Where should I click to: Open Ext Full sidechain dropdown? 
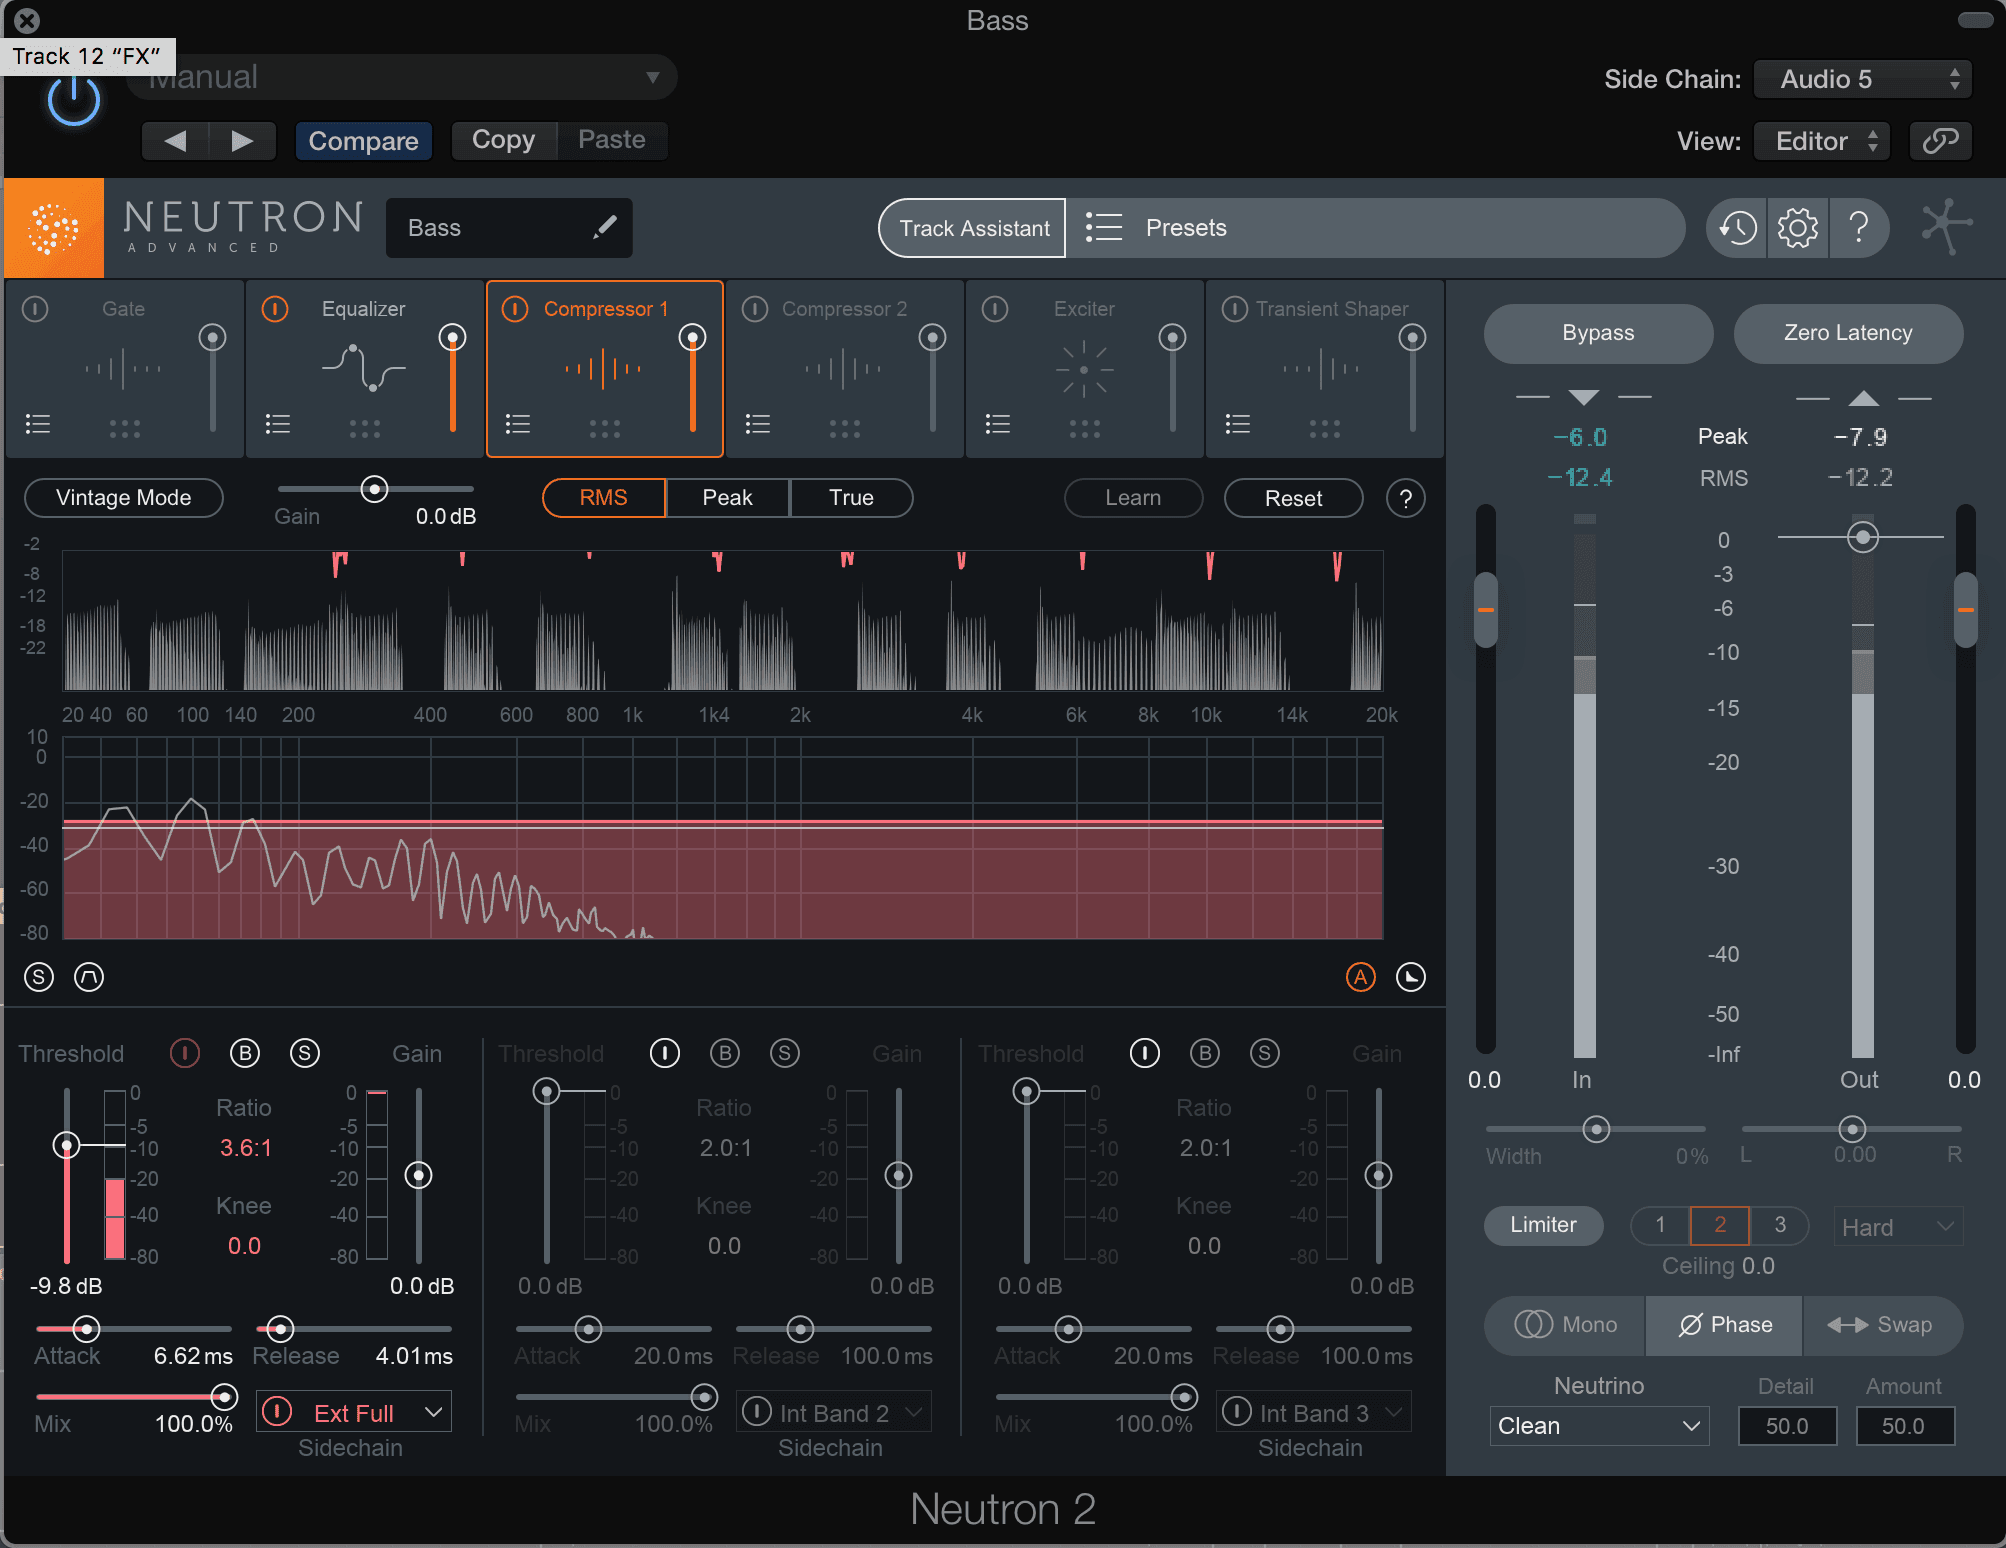pos(354,1412)
